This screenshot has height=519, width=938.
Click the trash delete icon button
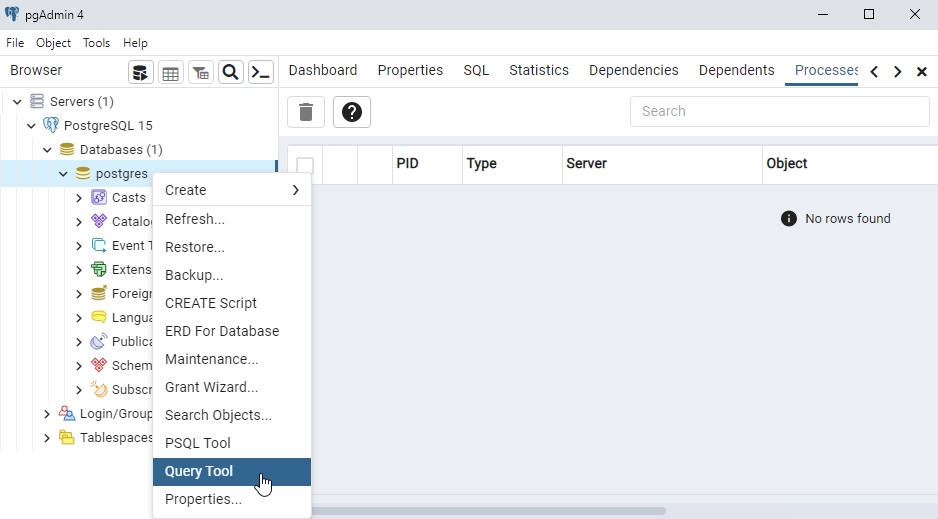306,112
